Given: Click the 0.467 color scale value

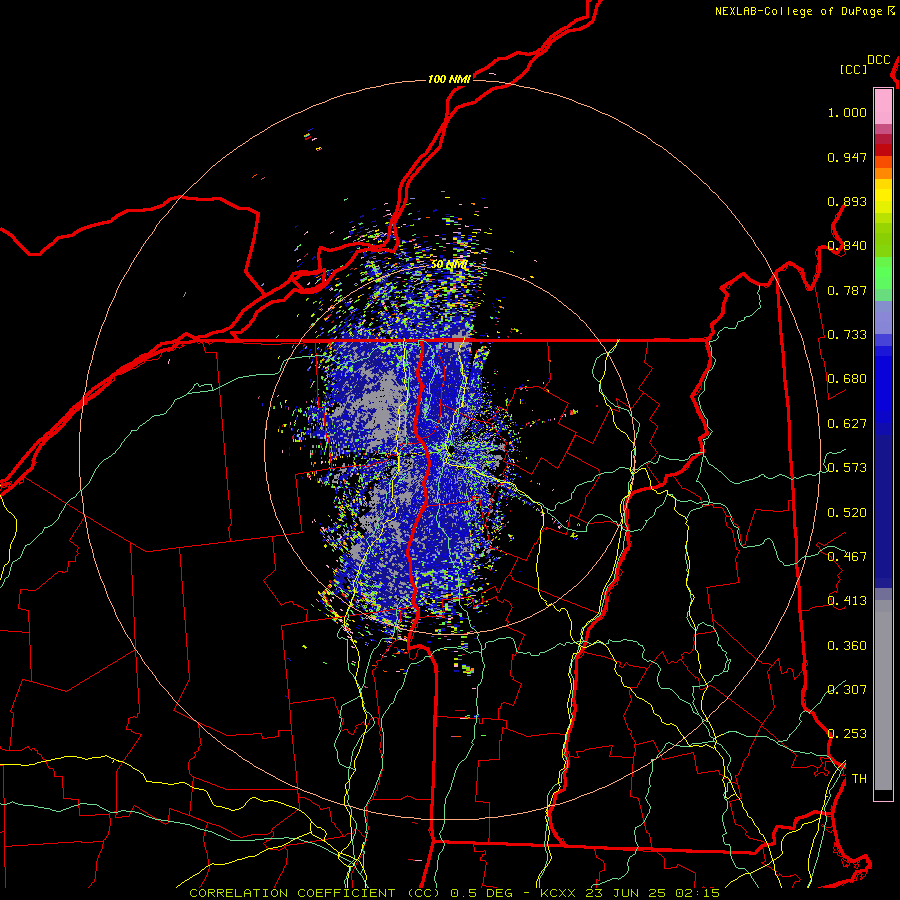Looking at the screenshot, I should 847,557.
